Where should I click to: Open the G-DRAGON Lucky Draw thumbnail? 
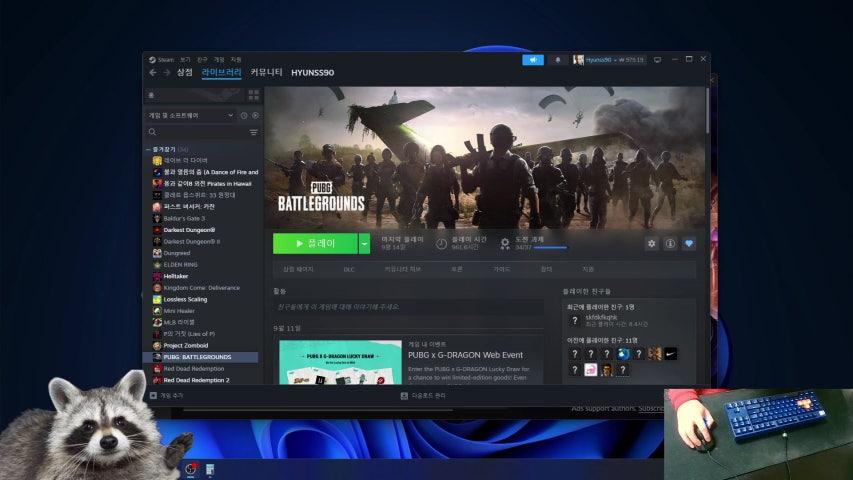click(x=341, y=362)
